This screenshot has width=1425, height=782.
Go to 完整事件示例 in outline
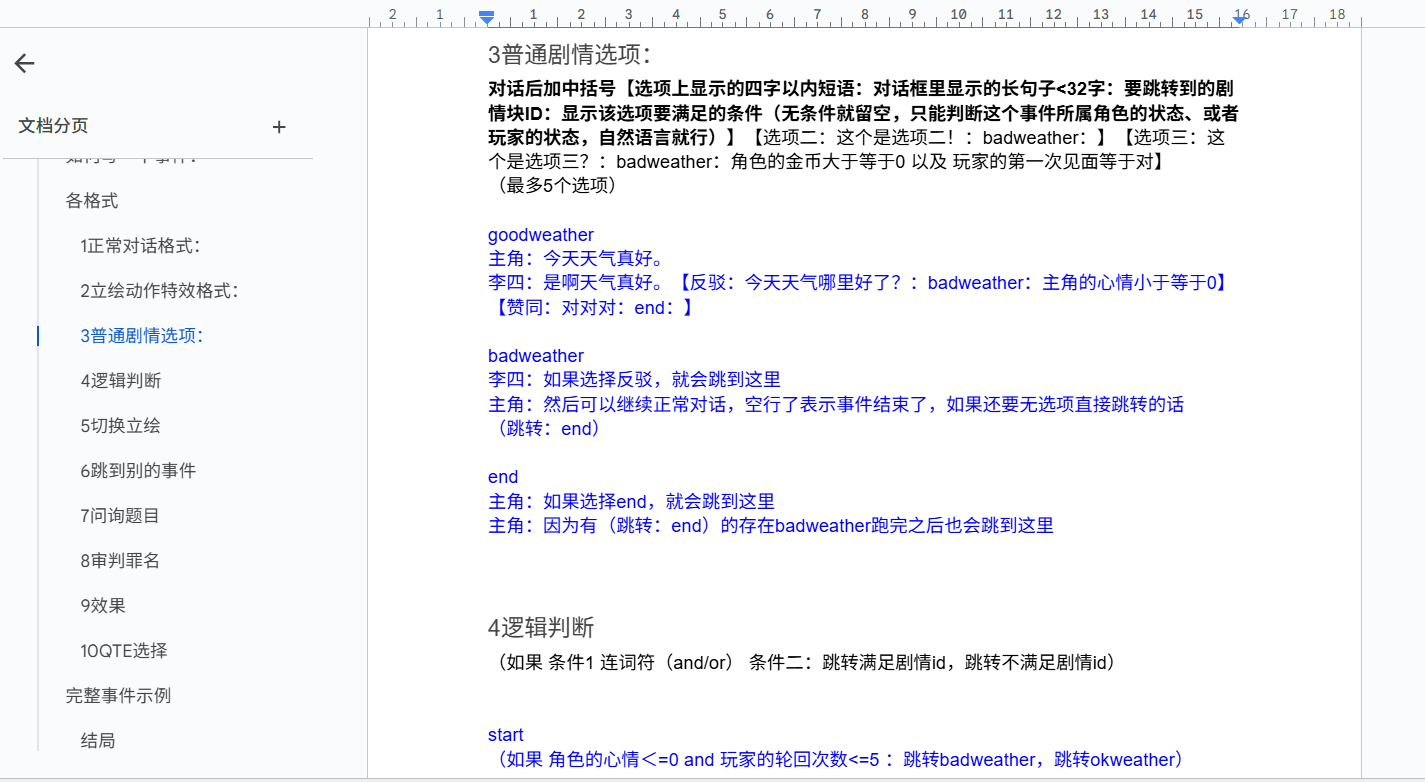point(118,696)
